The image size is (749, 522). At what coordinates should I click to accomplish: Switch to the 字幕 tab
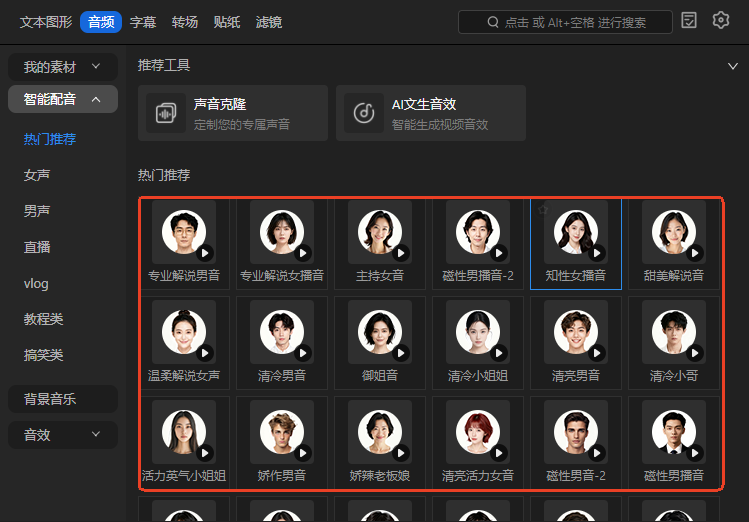pos(143,22)
